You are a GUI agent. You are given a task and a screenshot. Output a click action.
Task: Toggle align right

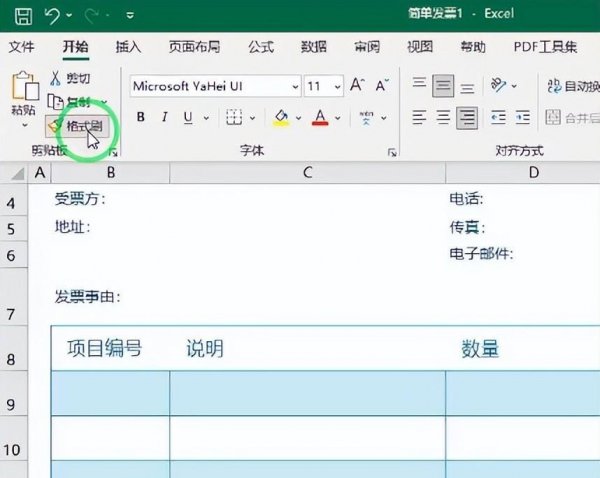pyautogui.click(x=467, y=117)
